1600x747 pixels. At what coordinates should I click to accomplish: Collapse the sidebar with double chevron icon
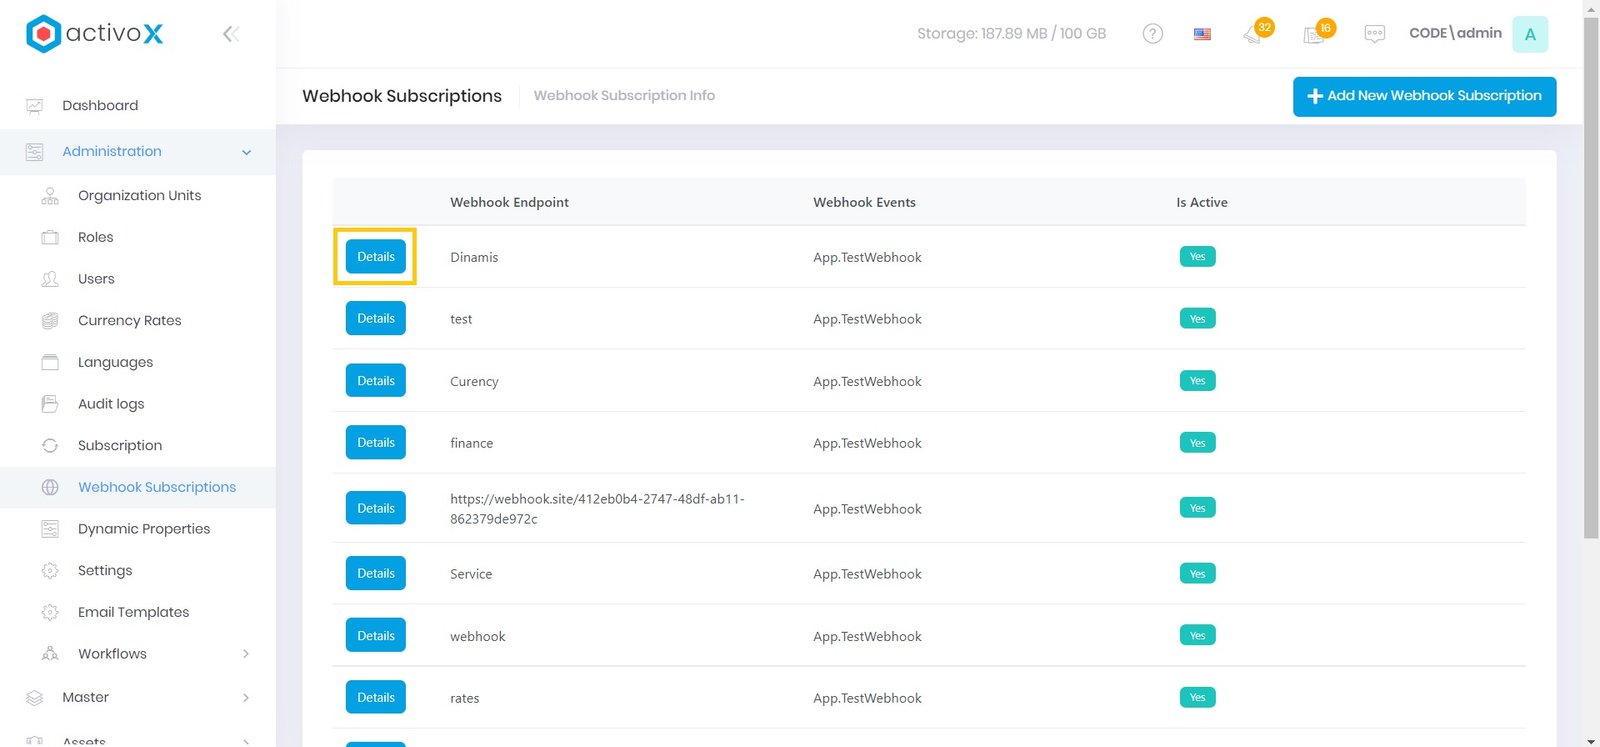231,34
